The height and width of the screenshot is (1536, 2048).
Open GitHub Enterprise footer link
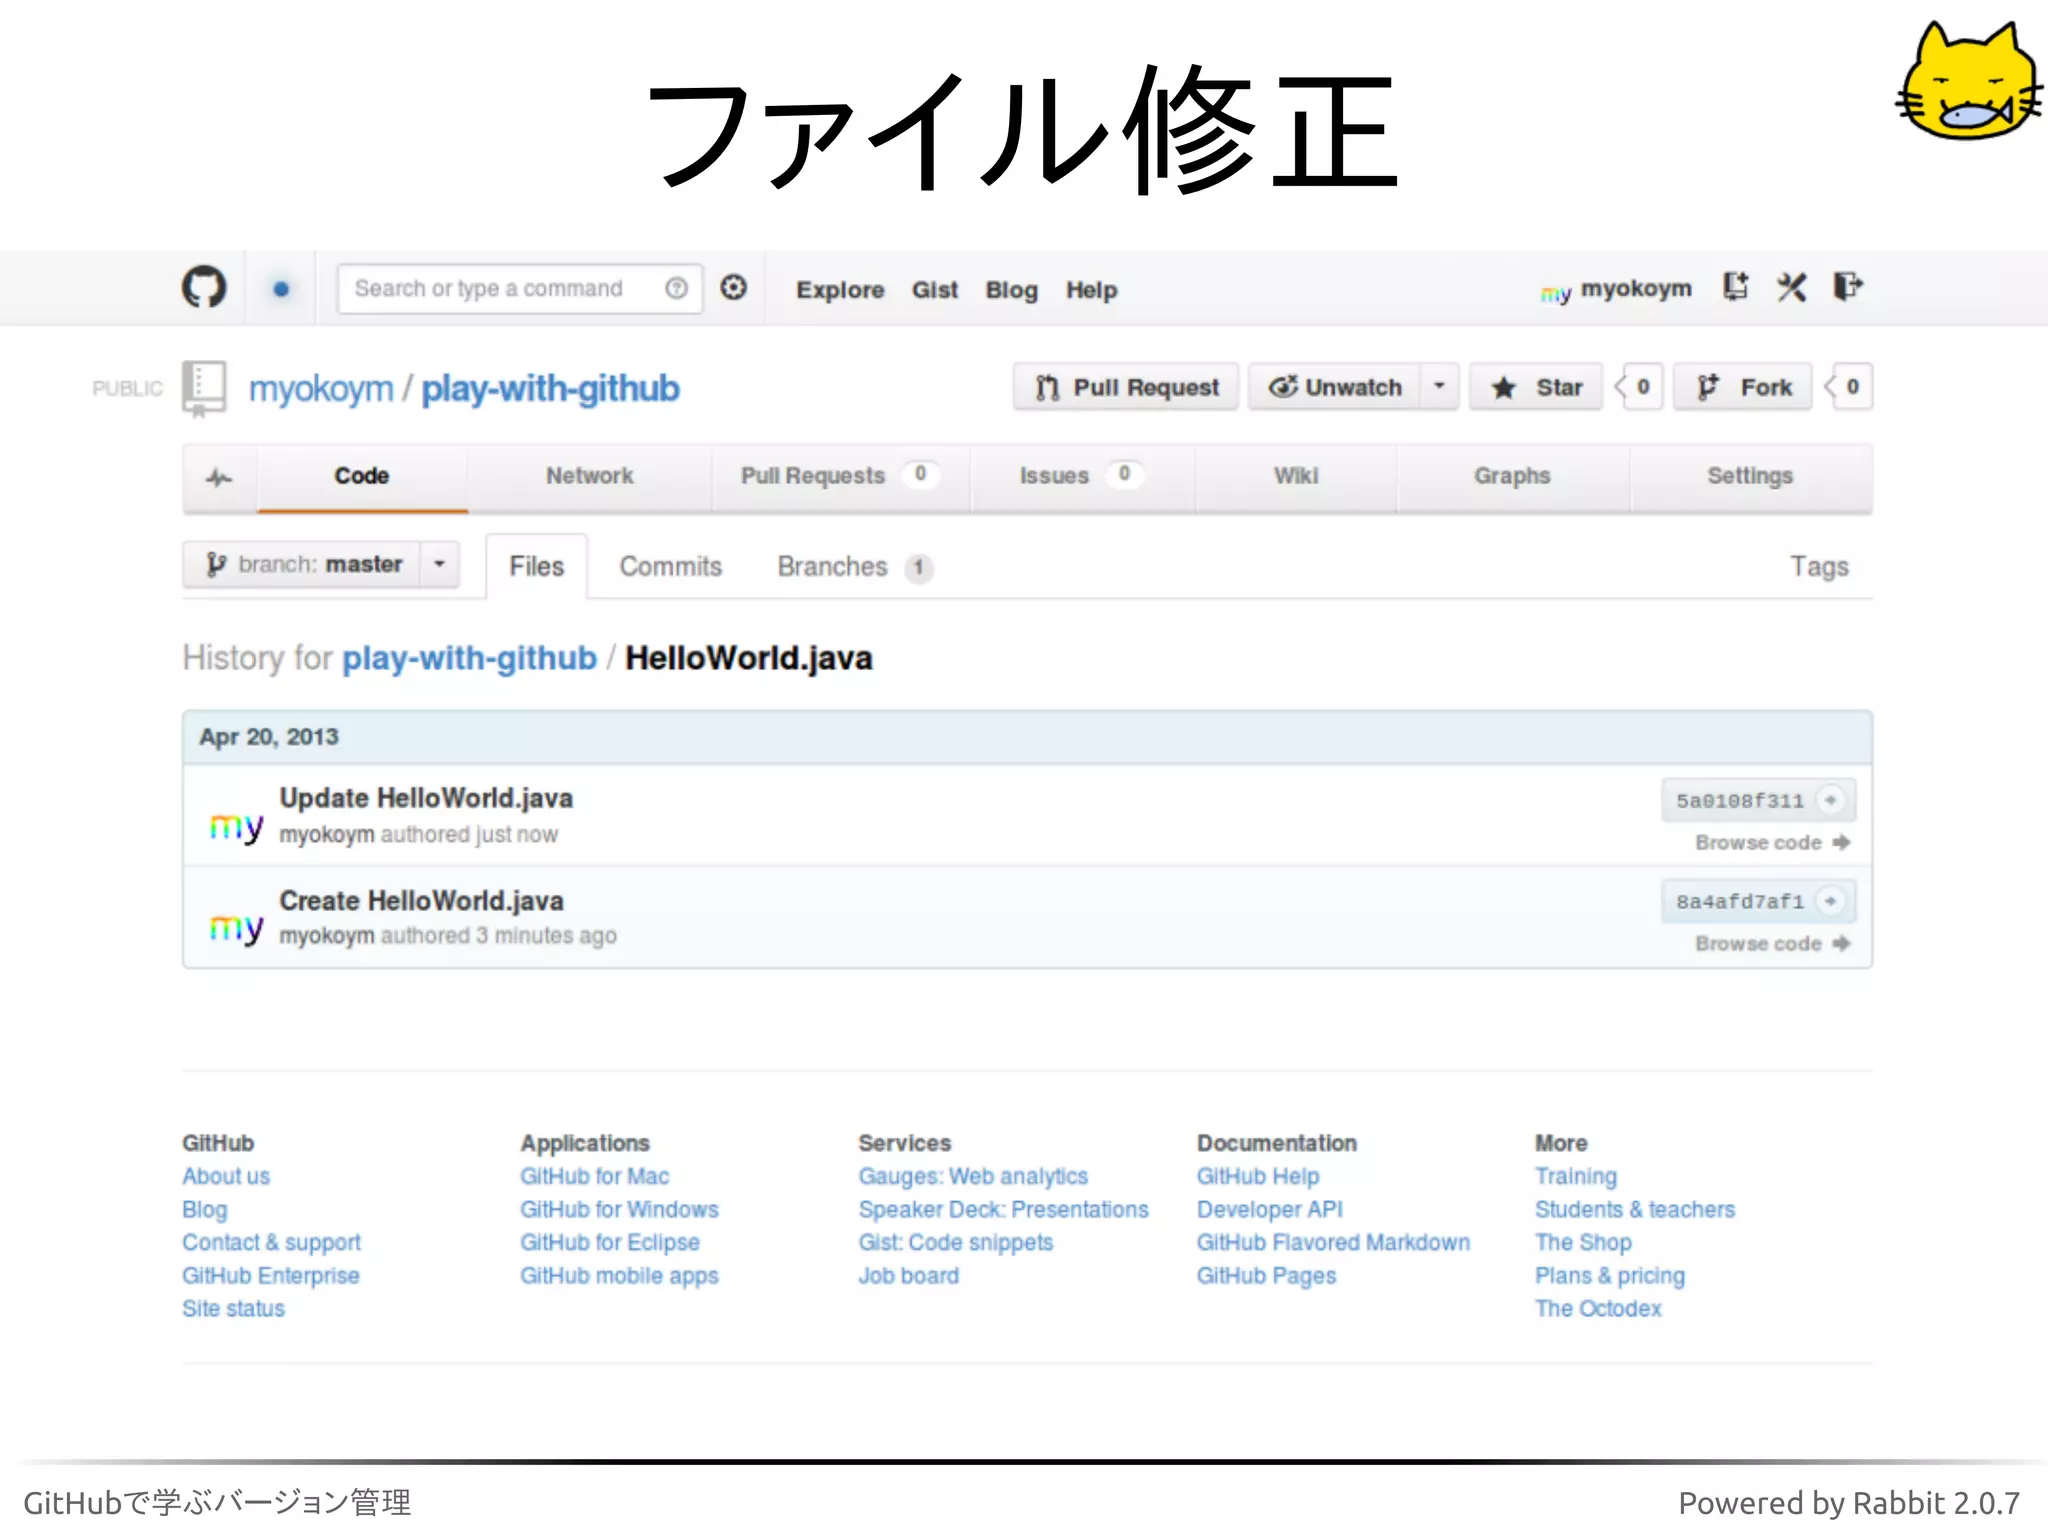(270, 1276)
